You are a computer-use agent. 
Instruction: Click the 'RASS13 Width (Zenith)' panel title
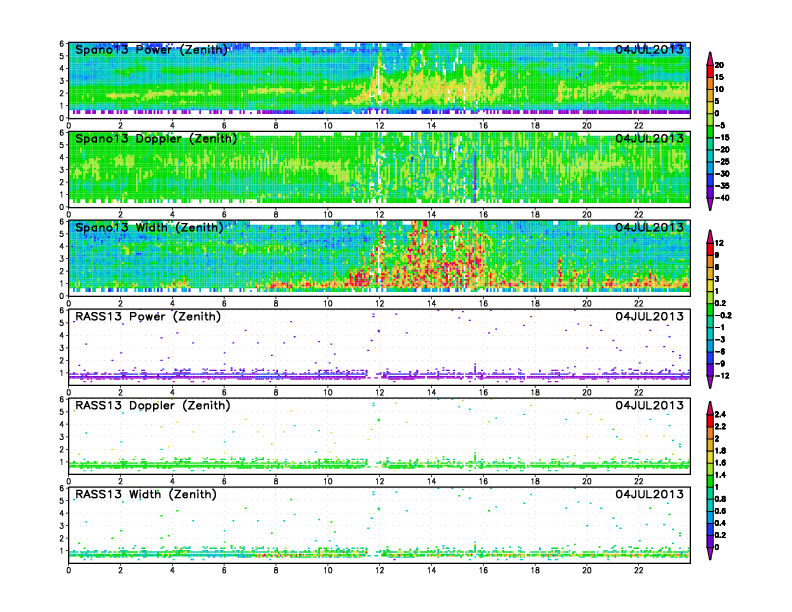145,494
